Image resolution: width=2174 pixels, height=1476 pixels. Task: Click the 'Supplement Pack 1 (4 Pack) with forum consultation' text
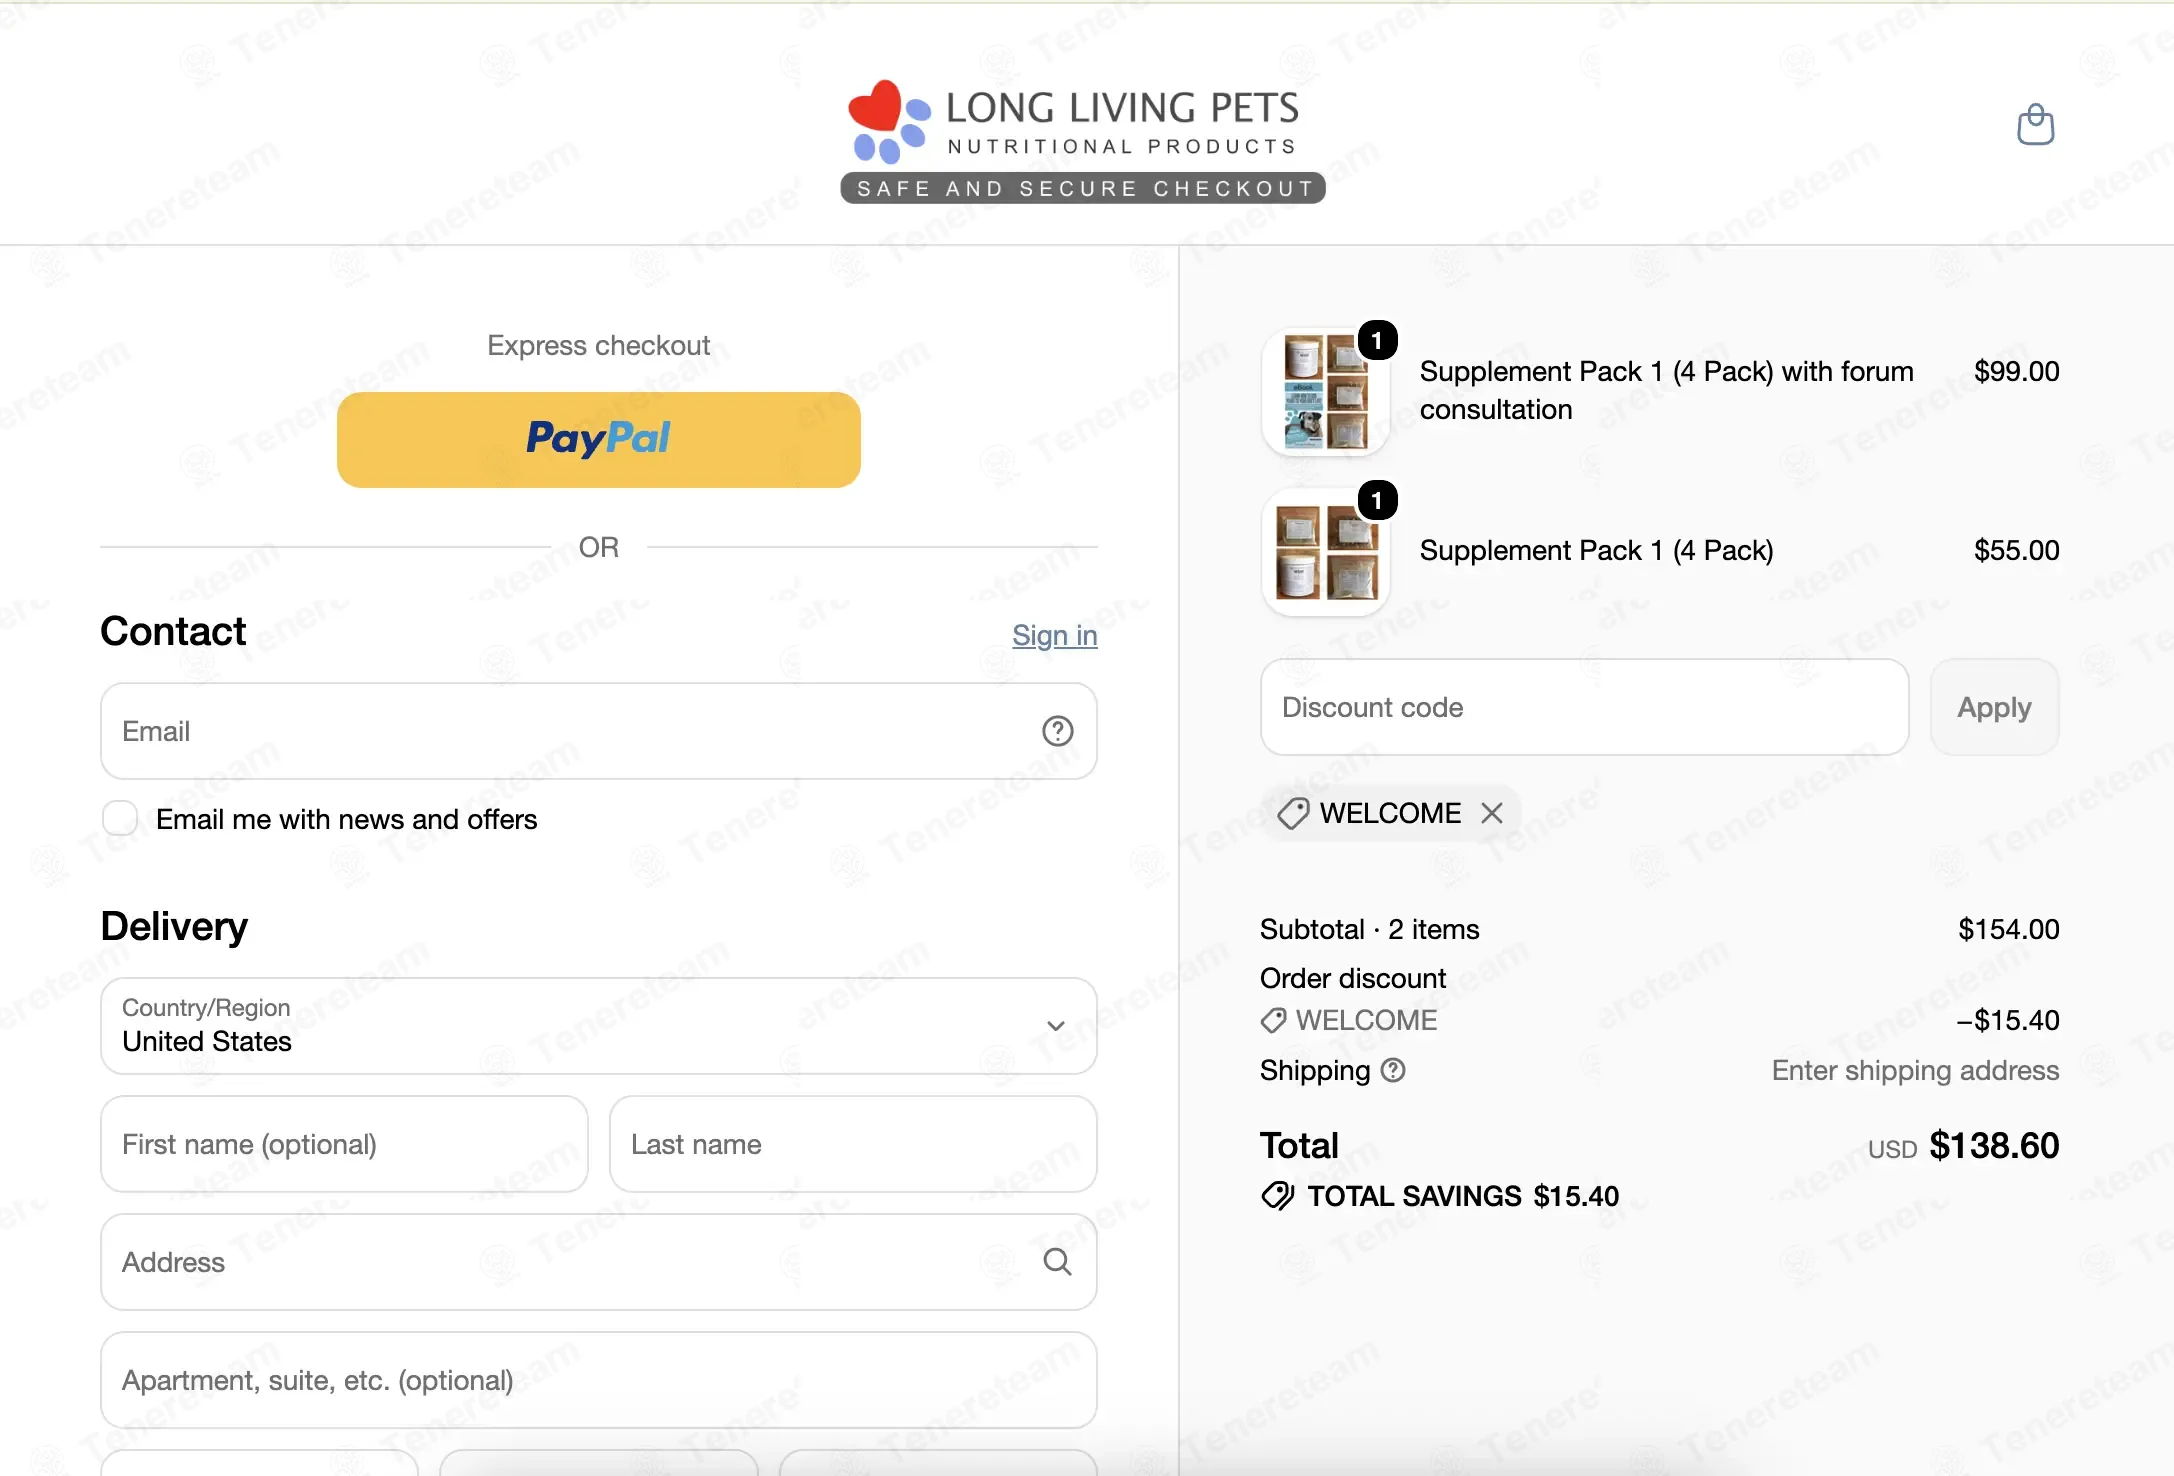pos(1666,390)
